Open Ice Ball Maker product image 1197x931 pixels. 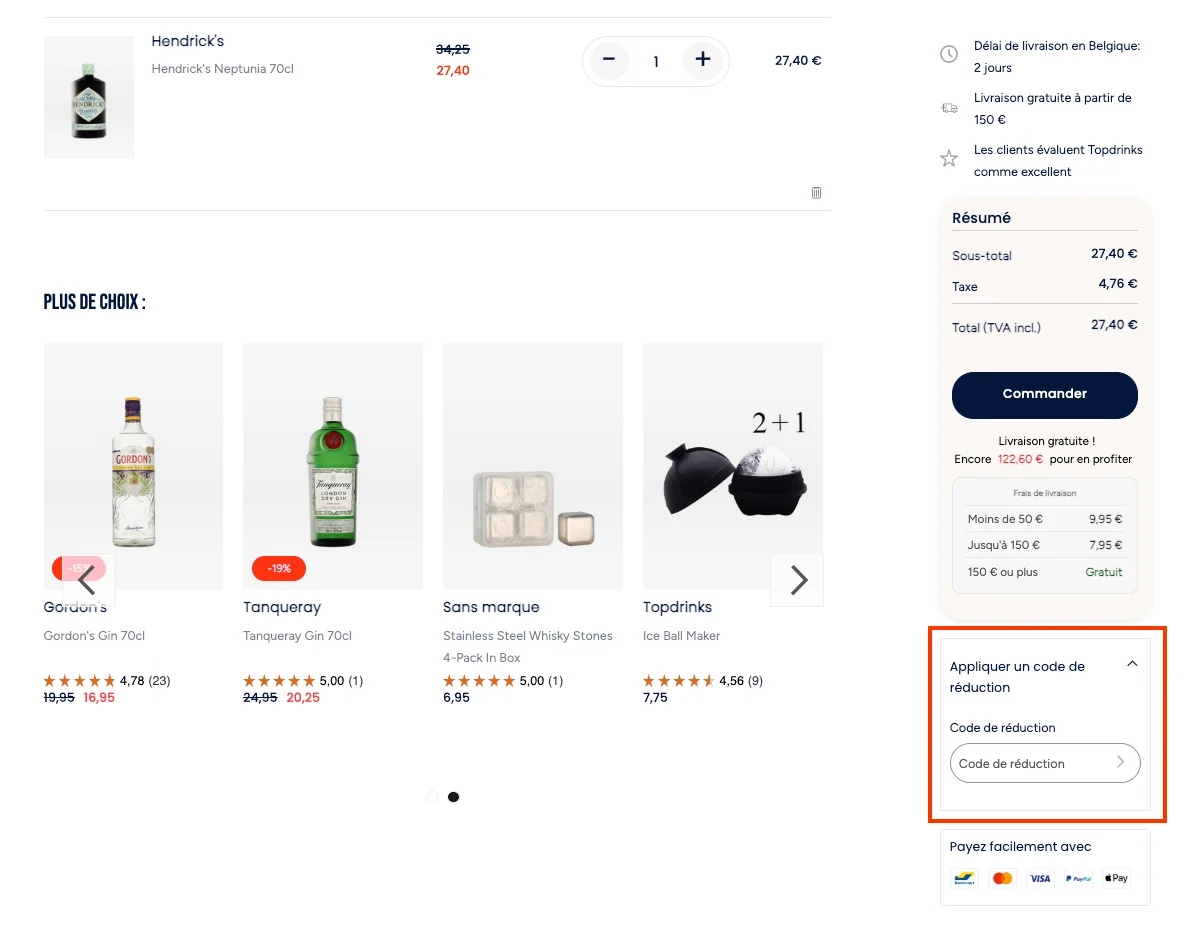[733, 466]
